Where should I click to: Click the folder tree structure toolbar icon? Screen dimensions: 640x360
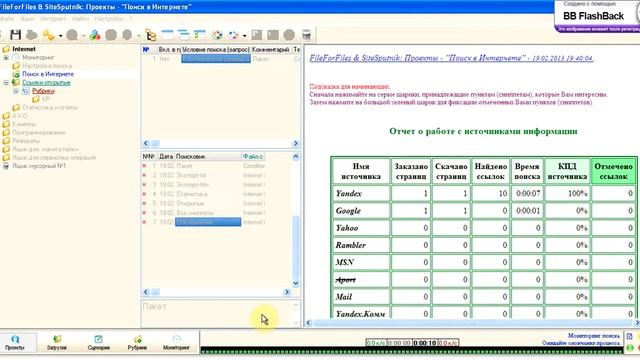(x=151, y=35)
